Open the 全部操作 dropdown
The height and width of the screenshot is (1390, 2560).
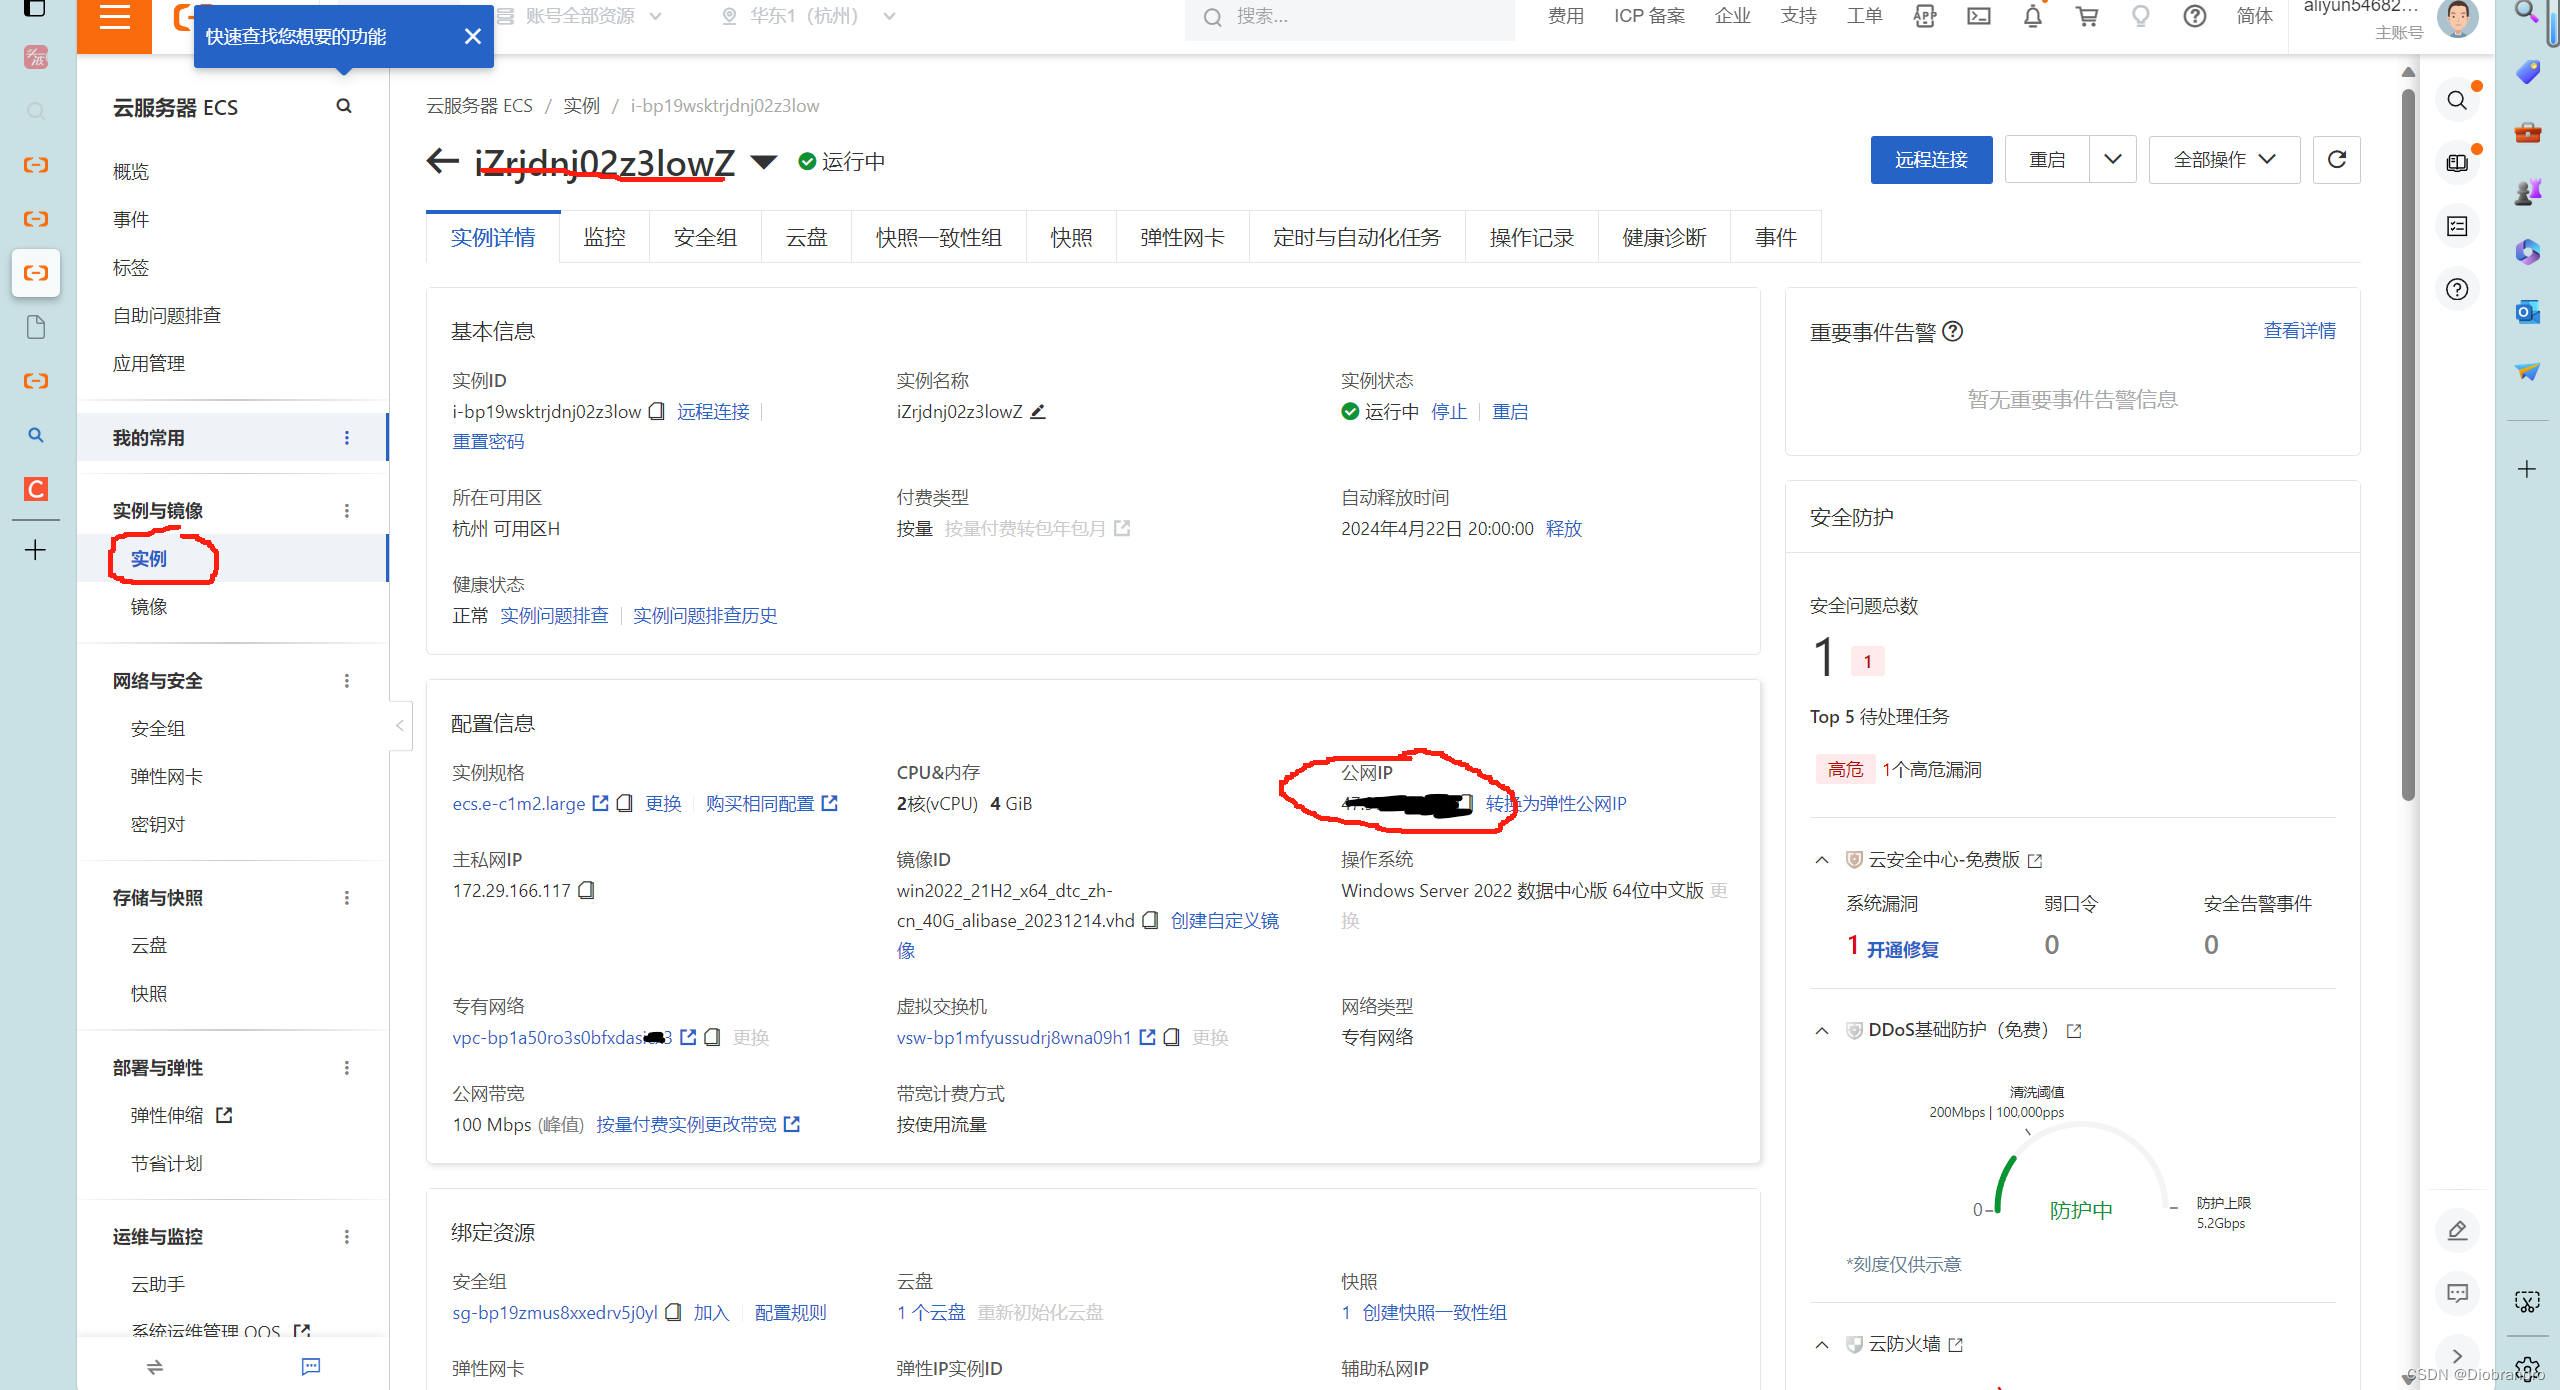tap(2224, 160)
